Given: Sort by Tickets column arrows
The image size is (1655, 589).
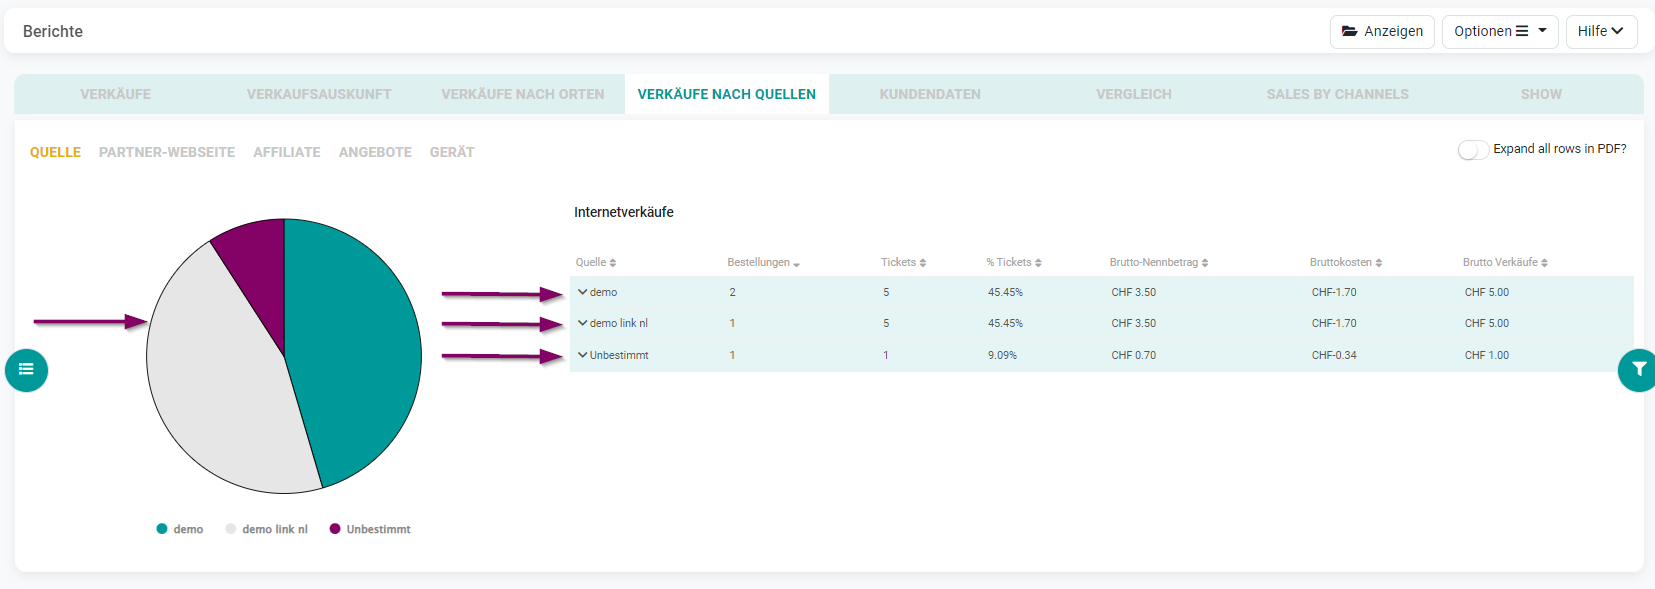Looking at the screenshot, I should [923, 263].
